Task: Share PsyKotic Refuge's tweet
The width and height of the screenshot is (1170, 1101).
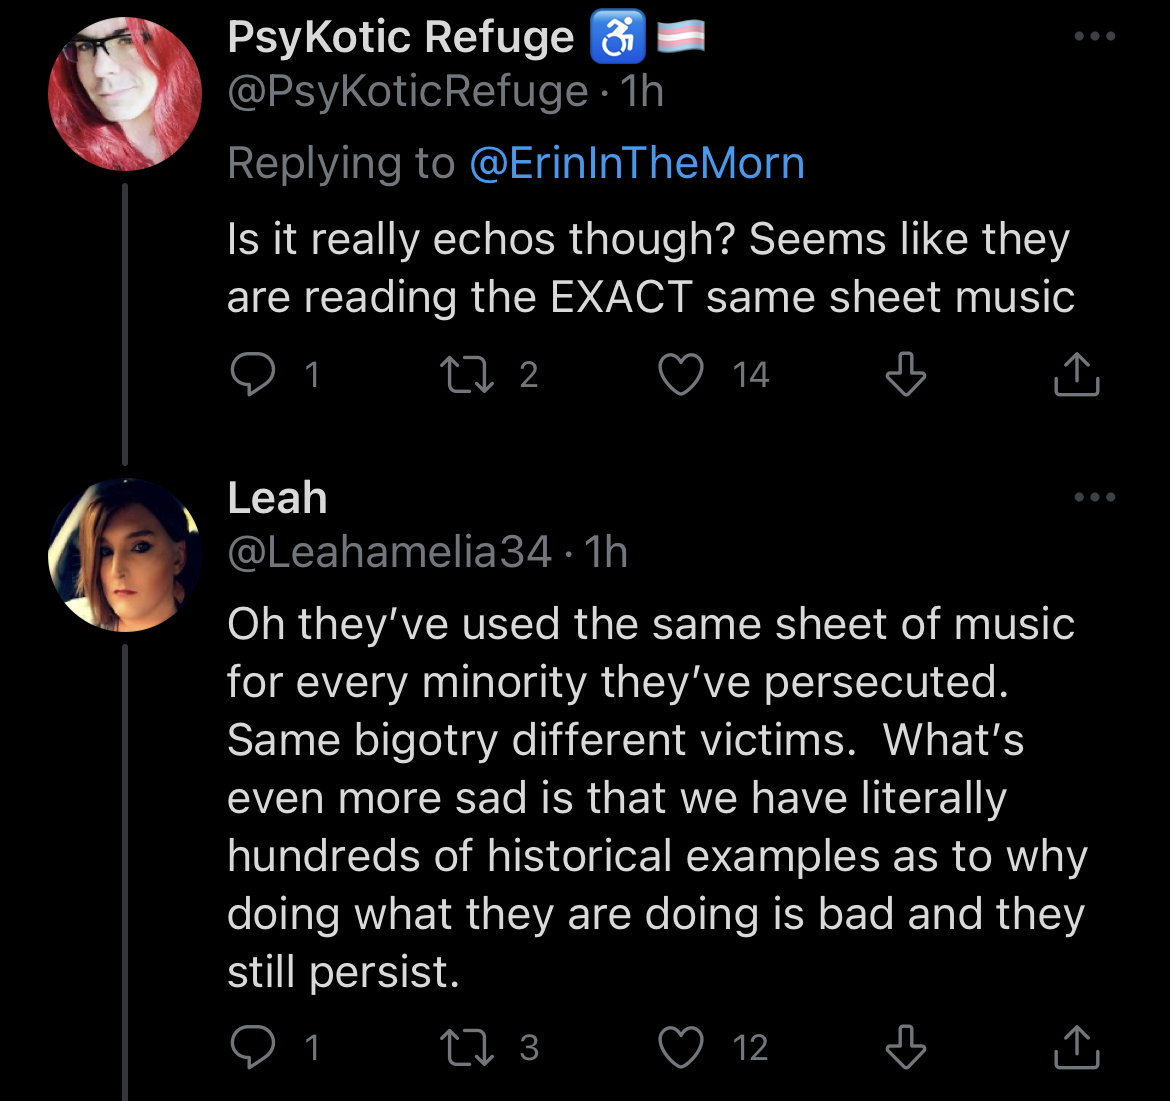Action: tap(1077, 375)
